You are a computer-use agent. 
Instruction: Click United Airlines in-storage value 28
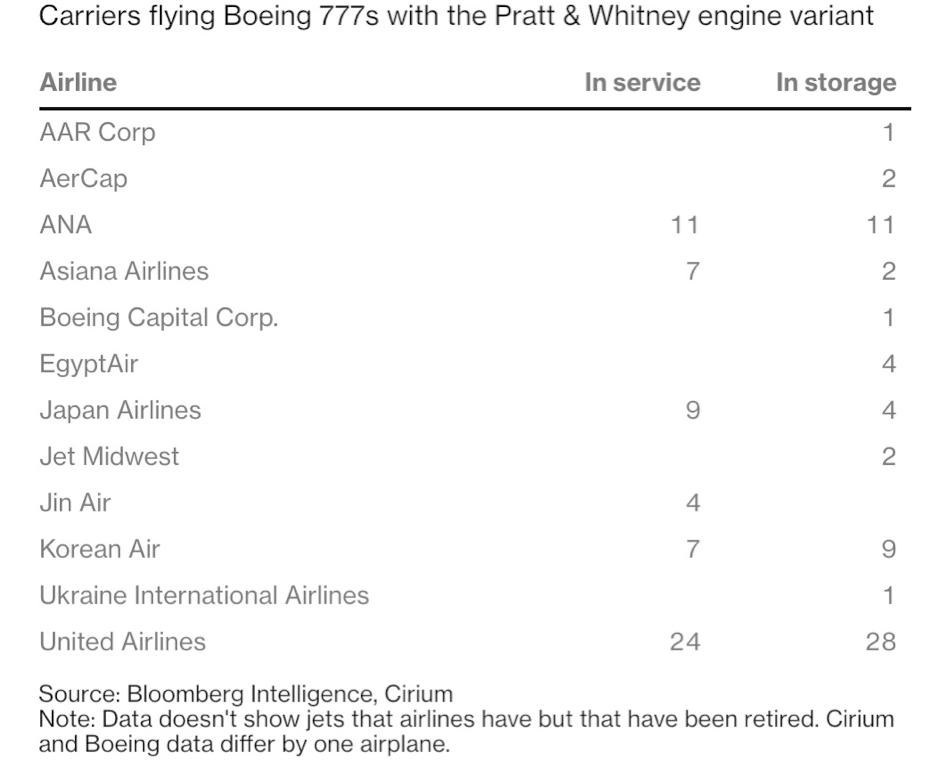[x=880, y=642]
